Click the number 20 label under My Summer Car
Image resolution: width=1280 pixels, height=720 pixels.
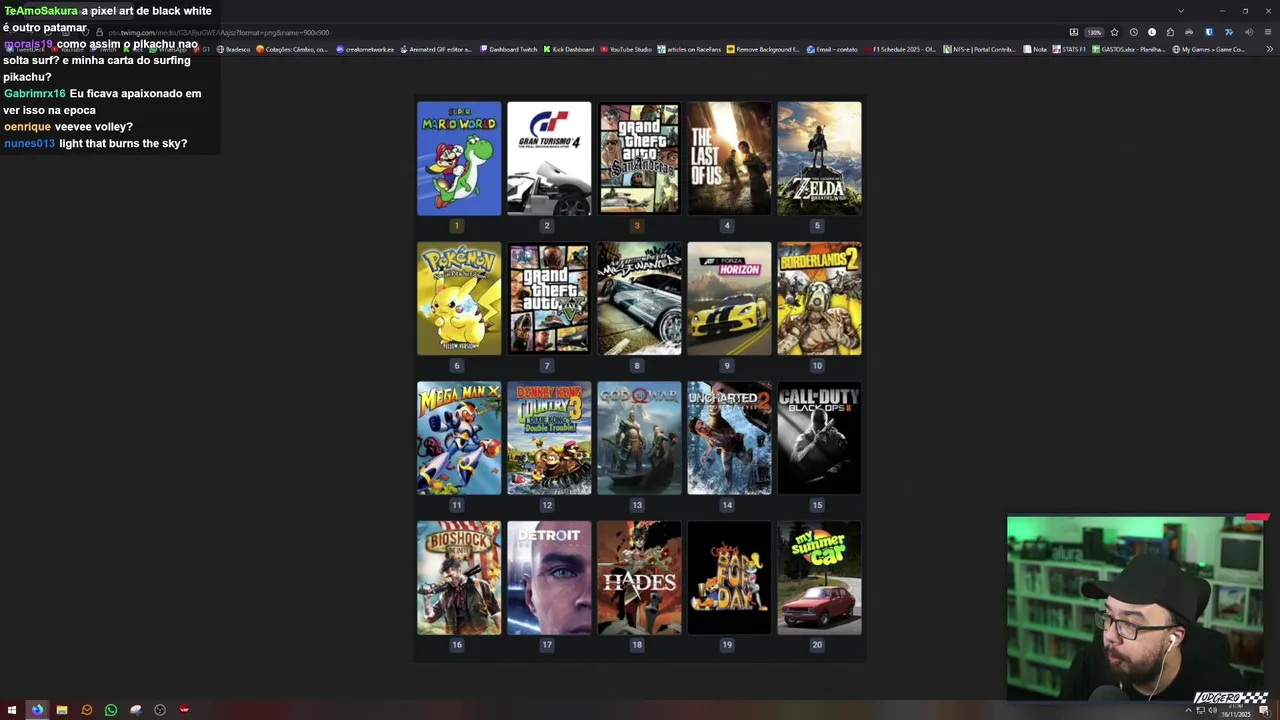coord(817,645)
